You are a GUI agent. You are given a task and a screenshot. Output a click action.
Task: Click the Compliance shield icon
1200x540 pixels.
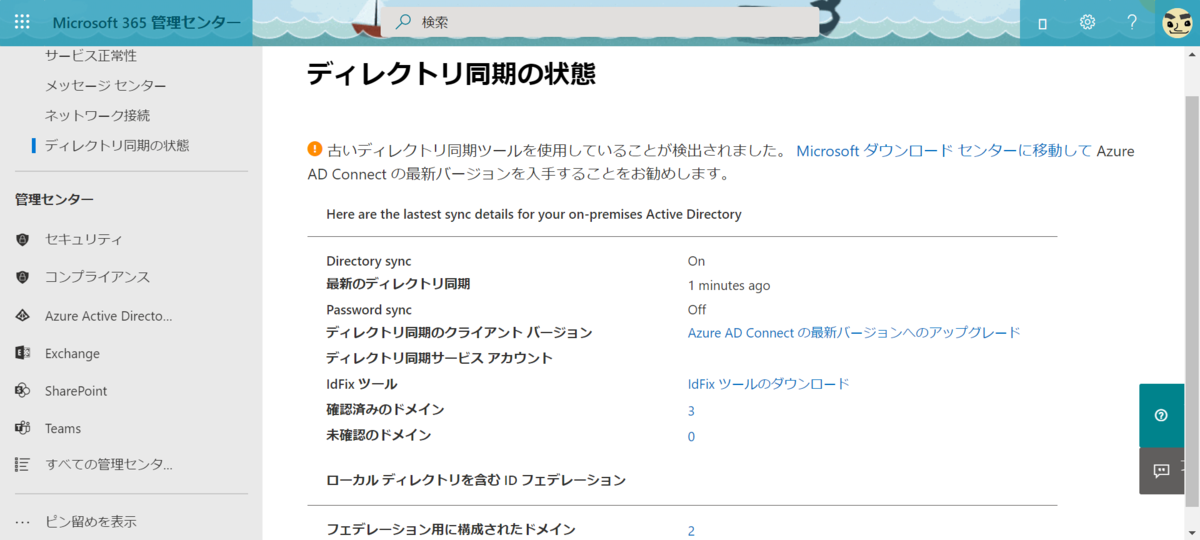pos(22,277)
